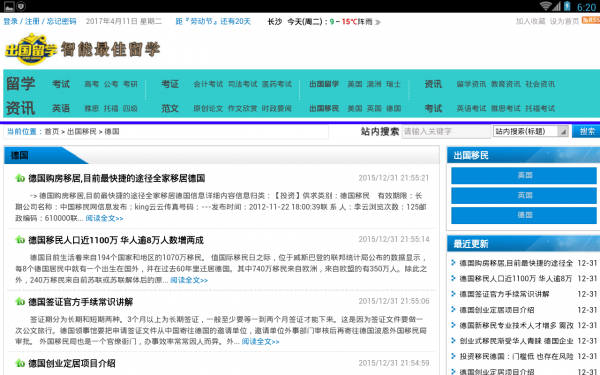Click 阅读全文 for 德国签证 article
The width and height of the screenshot is (600, 375).
[261, 342]
